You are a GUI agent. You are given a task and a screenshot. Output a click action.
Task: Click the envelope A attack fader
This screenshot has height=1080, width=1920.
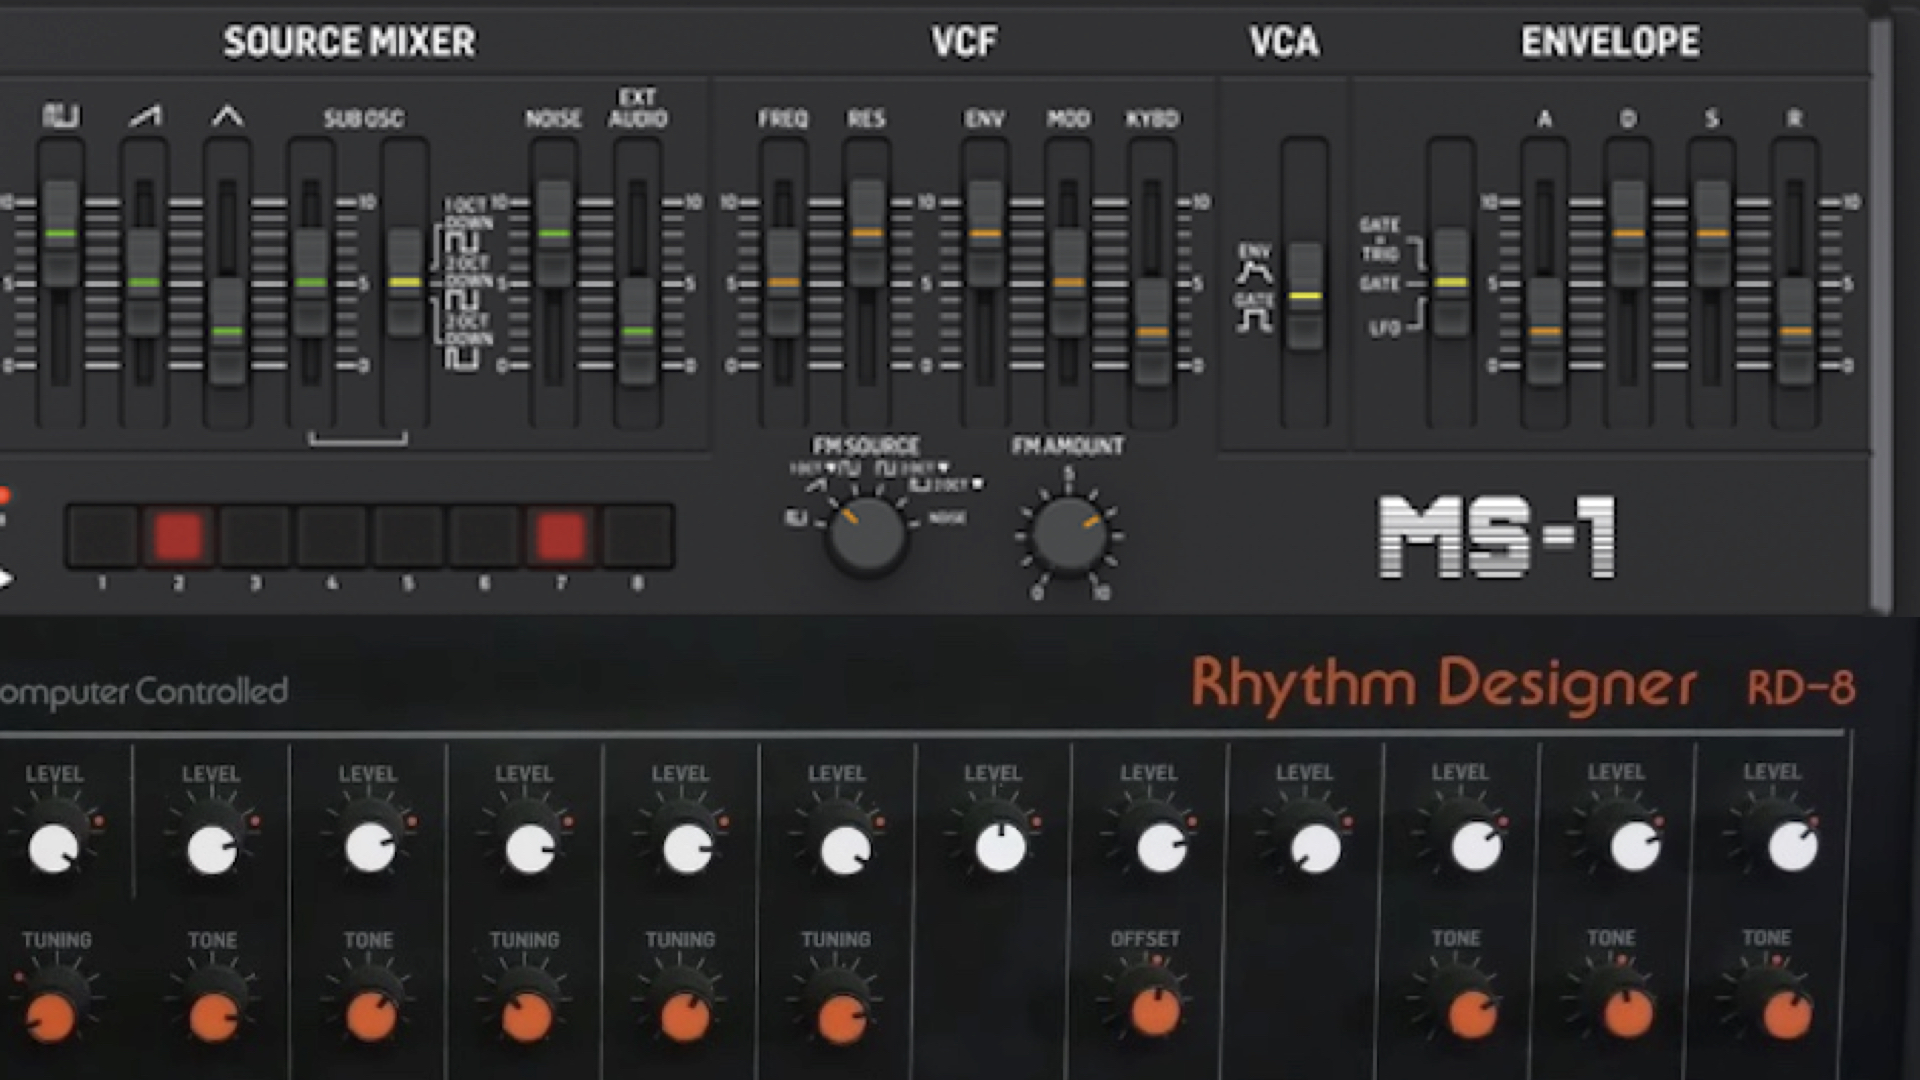click(1545, 332)
